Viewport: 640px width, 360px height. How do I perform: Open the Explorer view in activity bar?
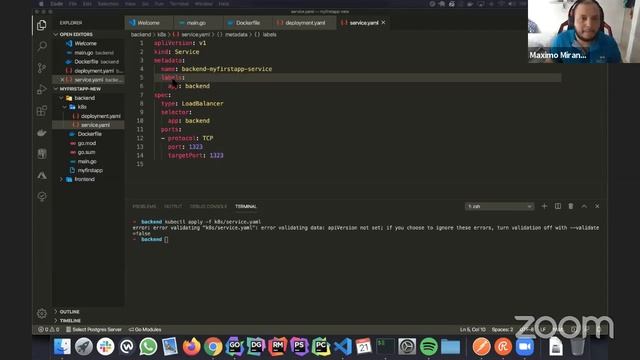pyautogui.click(x=42, y=25)
